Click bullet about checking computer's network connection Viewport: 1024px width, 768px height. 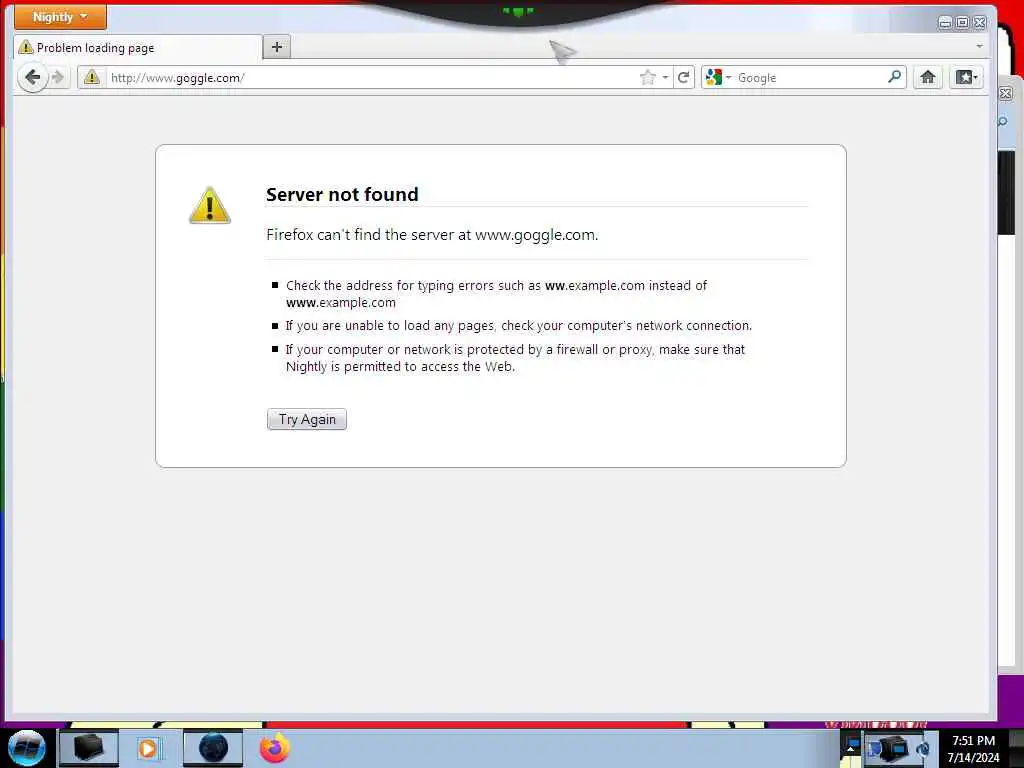[x=519, y=326]
